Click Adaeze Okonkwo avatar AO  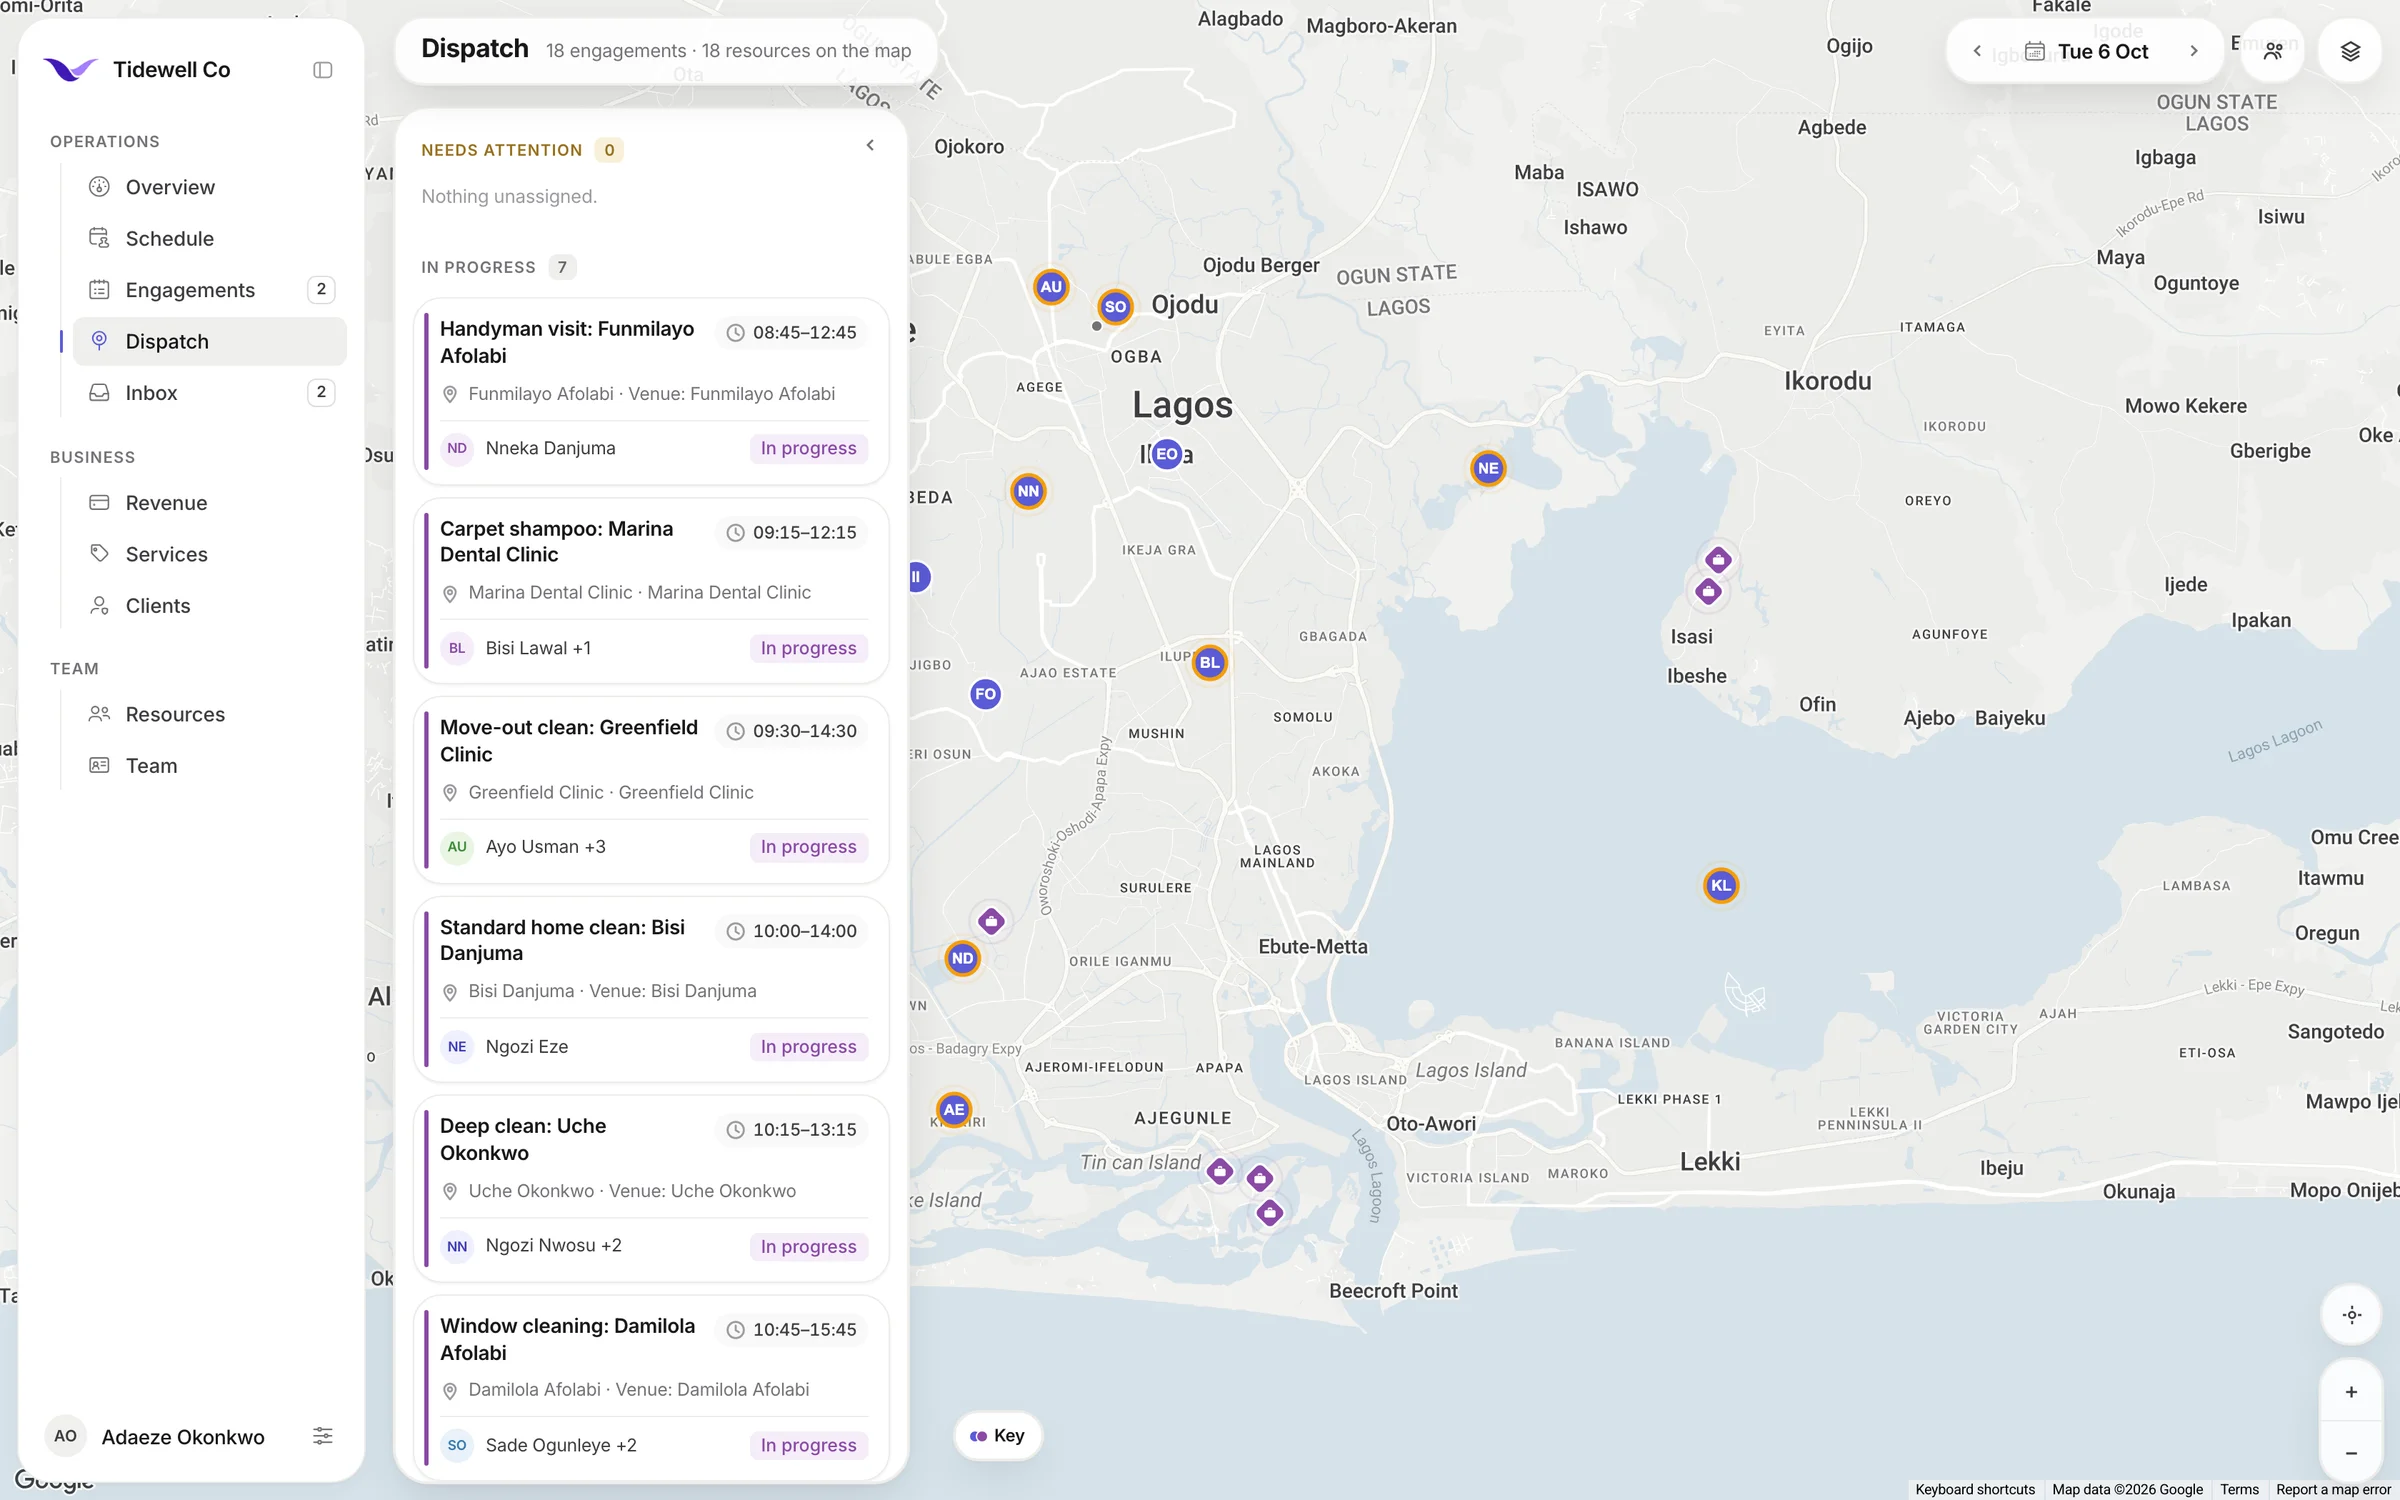(65, 1436)
